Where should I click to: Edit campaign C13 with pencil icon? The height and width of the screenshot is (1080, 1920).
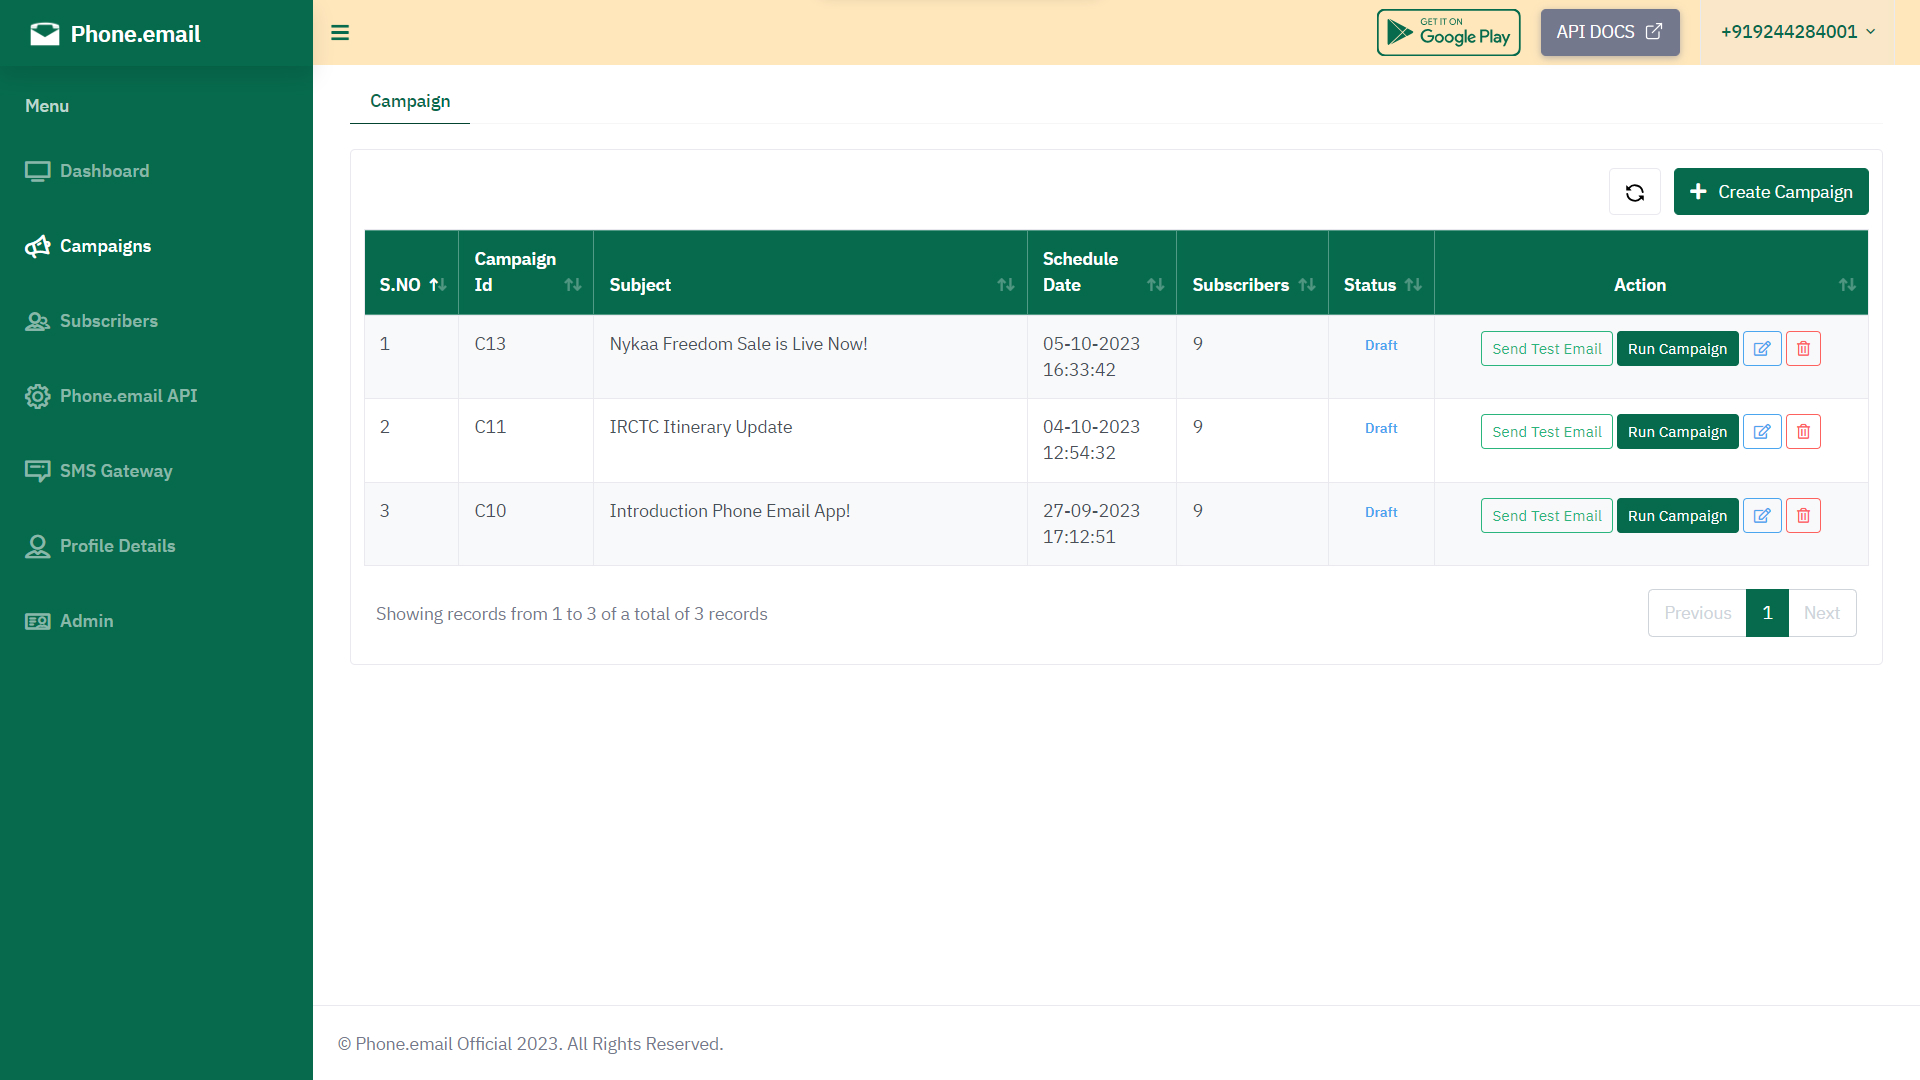[1762, 349]
